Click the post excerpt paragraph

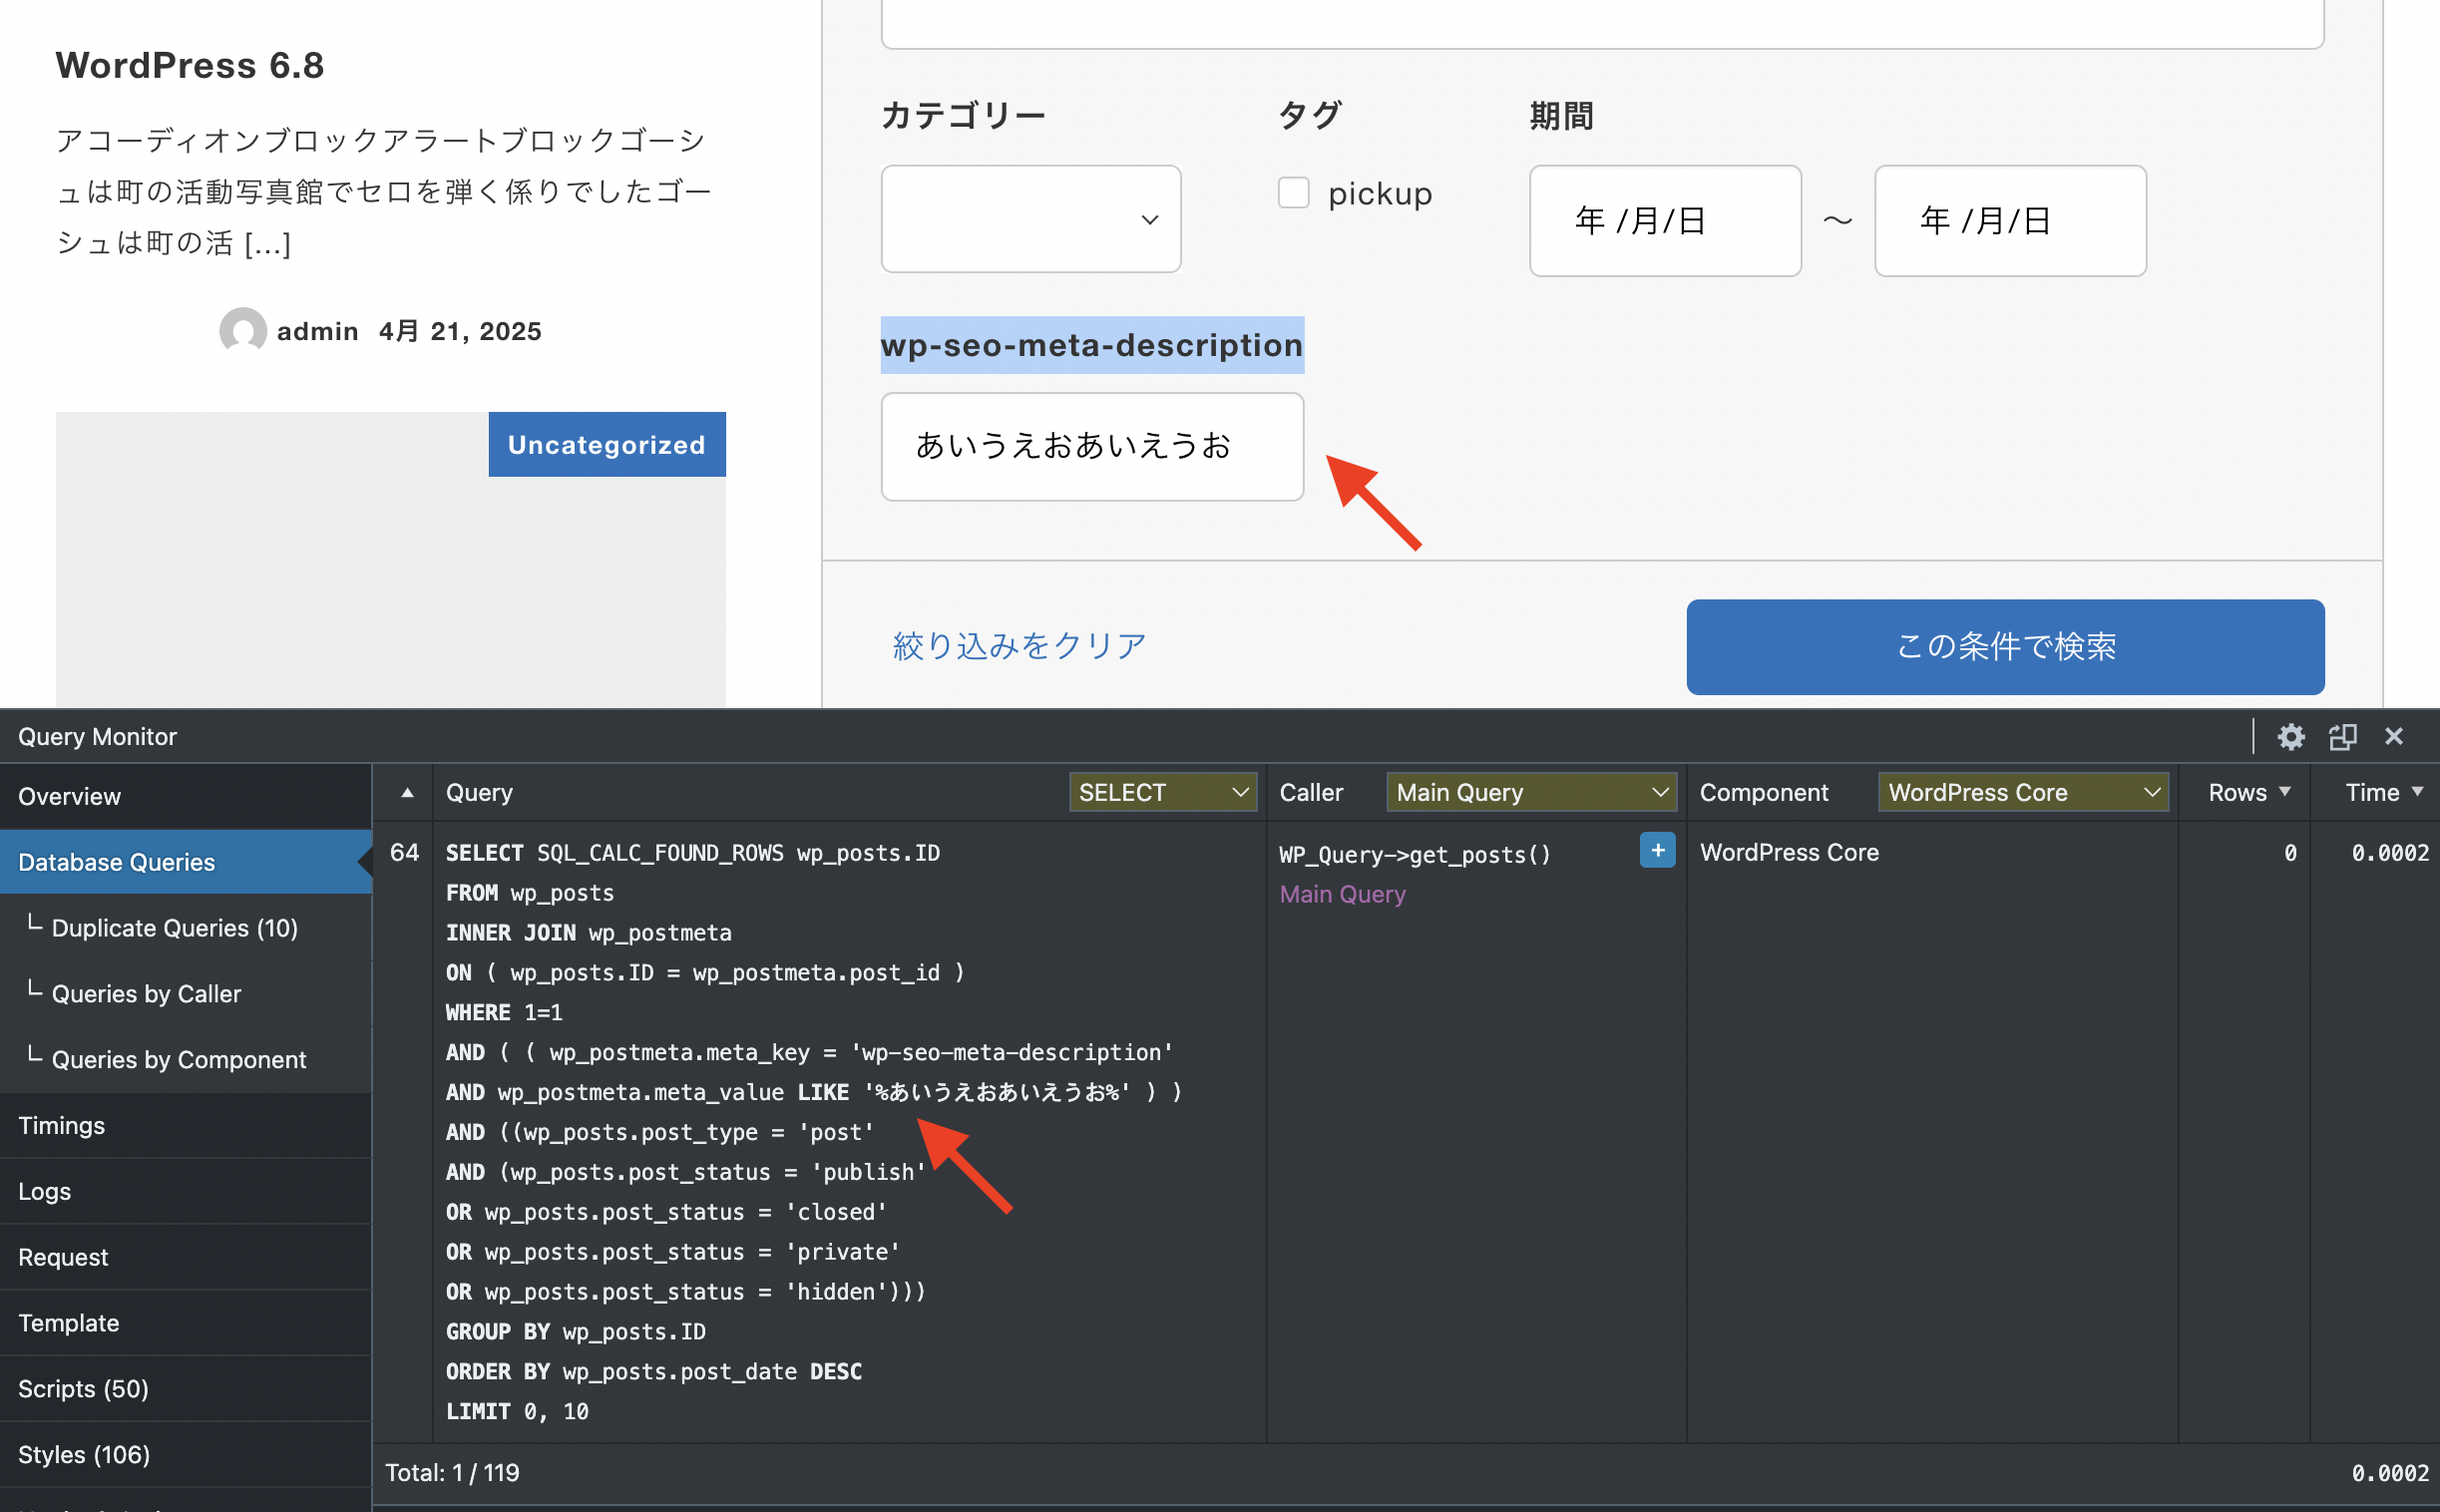[x=383, y=191]
